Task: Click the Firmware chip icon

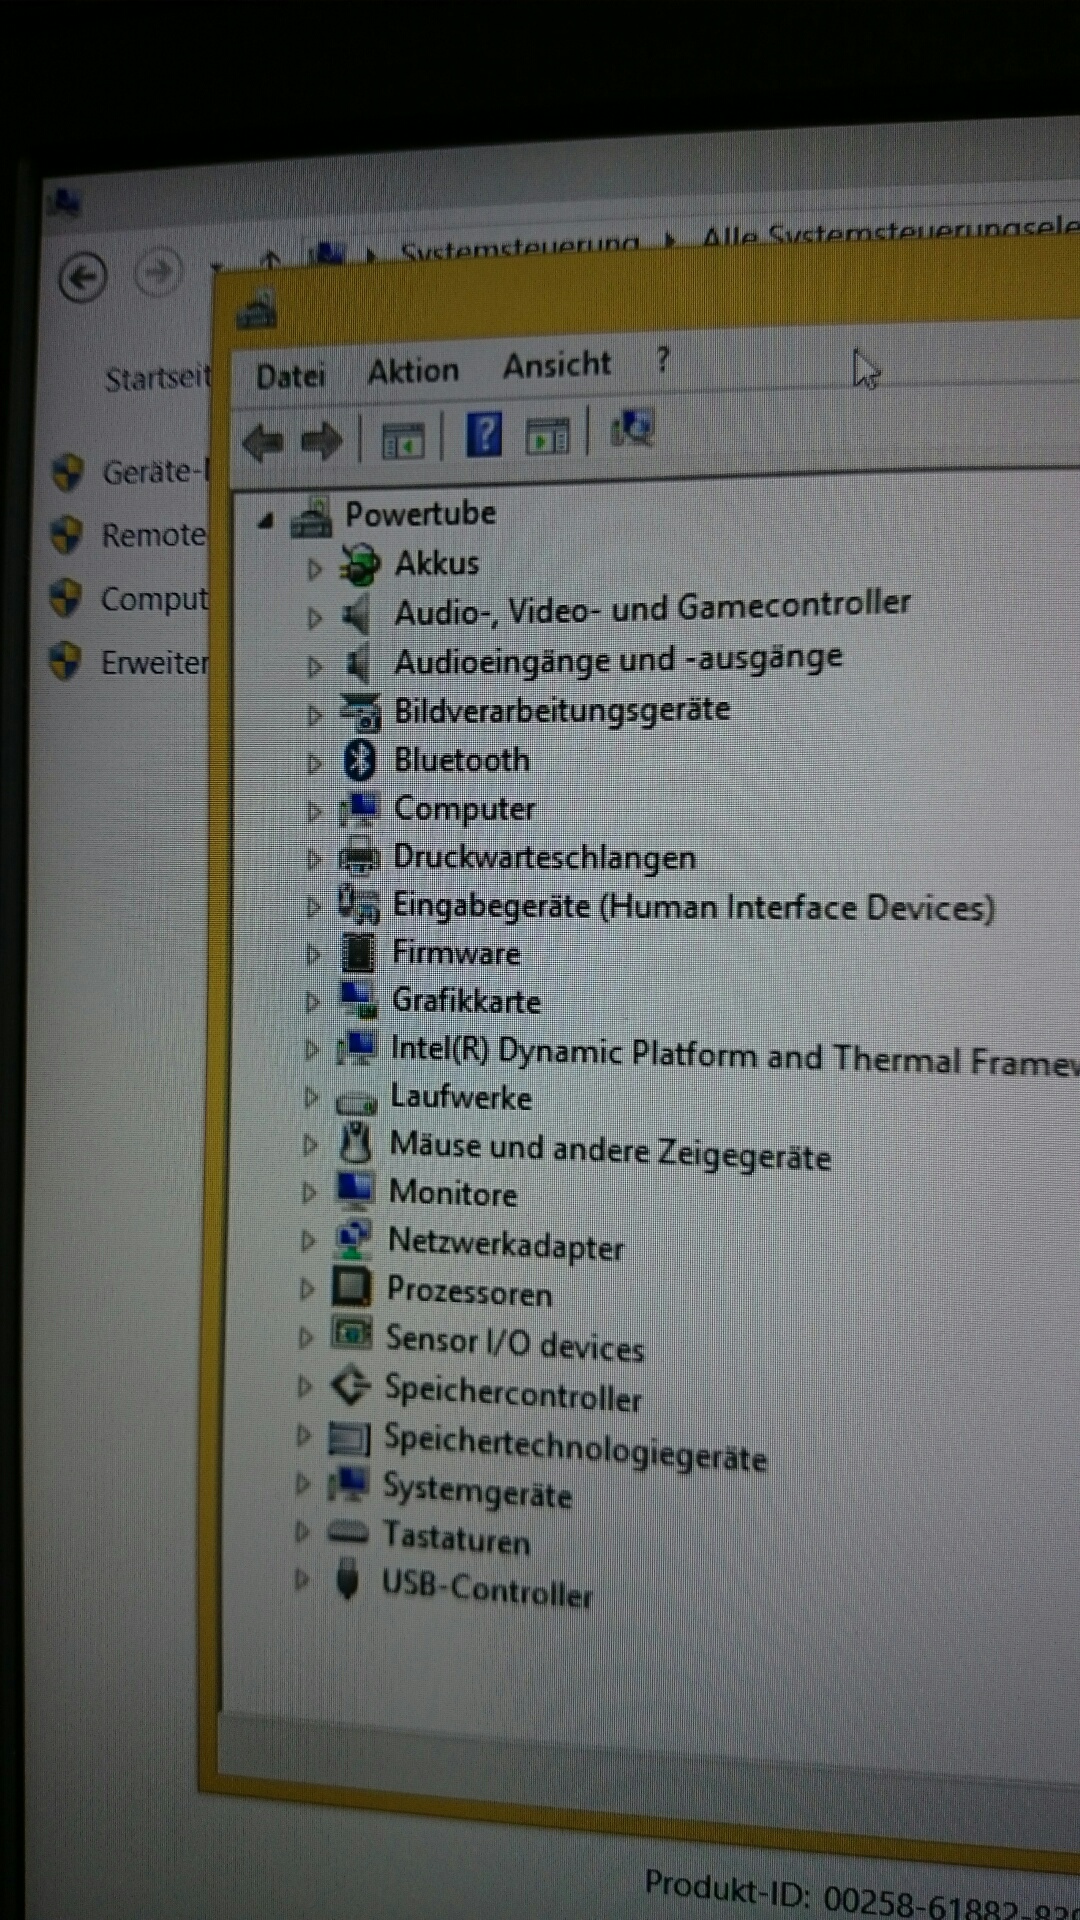Action: pos(358,952)
